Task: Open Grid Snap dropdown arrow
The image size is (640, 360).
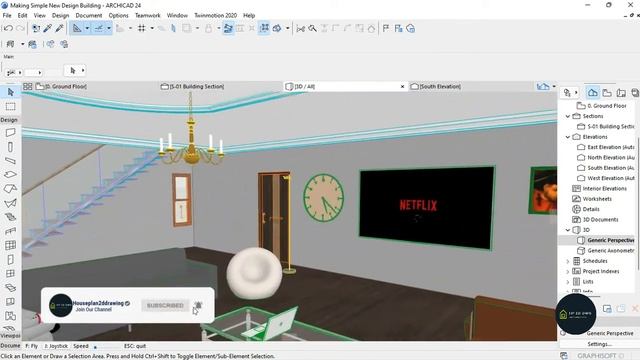Action: pyautogui.click(x=152, y=28)
